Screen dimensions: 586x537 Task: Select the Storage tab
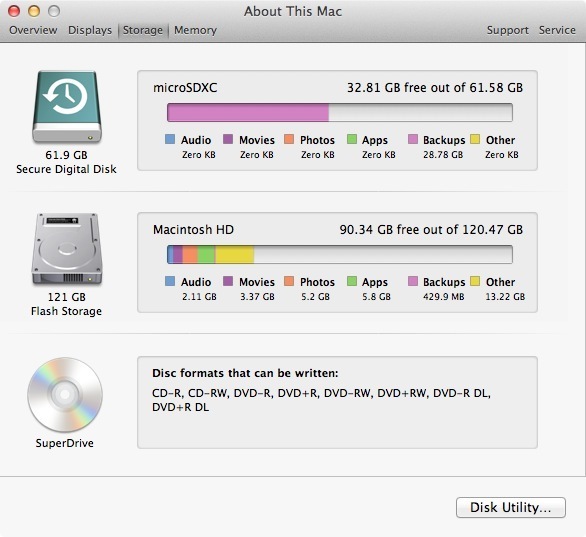click(143, 30)
